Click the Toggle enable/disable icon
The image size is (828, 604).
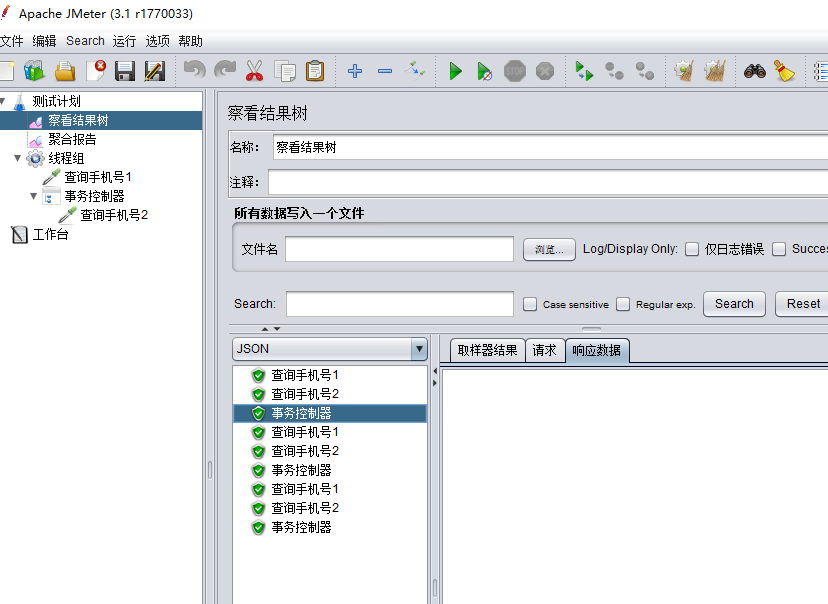[x=415, y=71]
